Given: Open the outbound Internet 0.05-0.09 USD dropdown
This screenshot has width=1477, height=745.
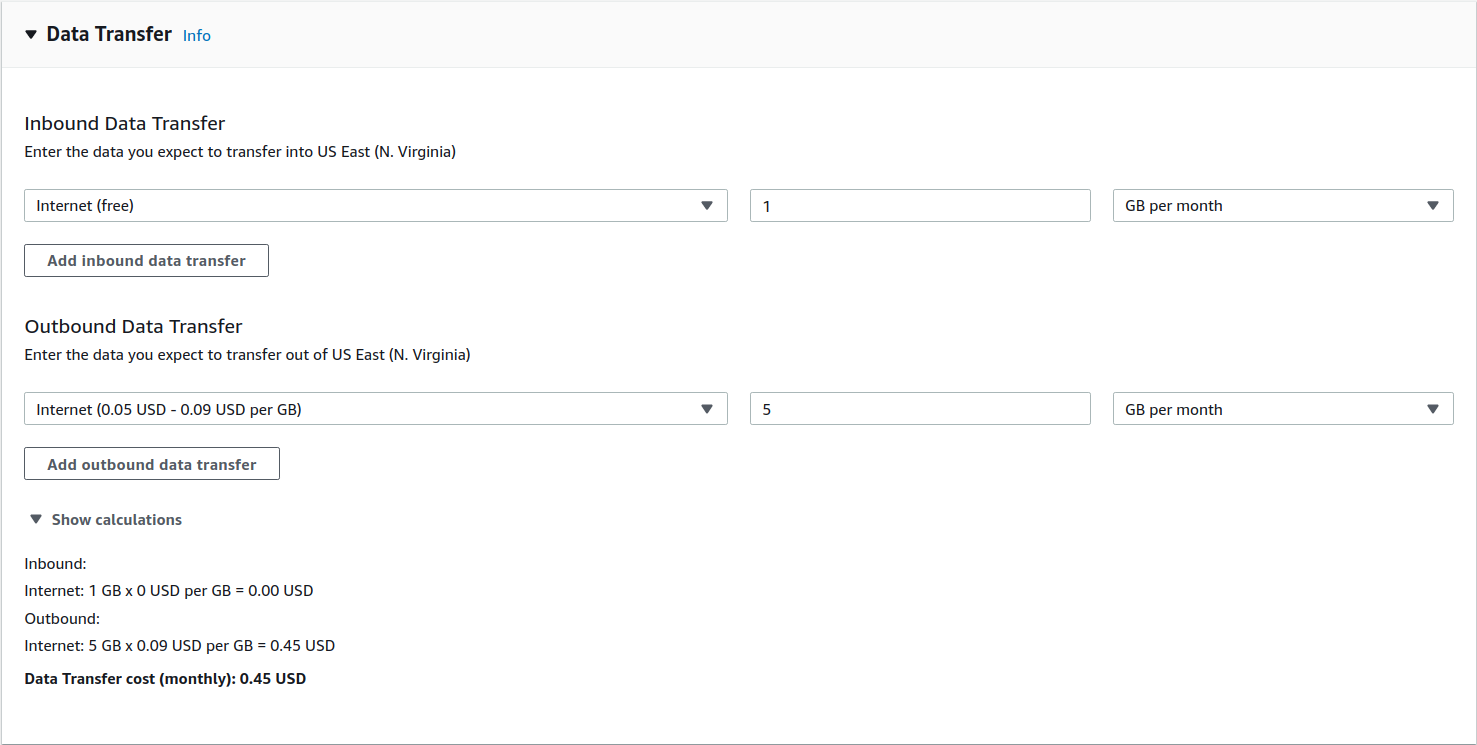Looking at the screenshot, I should point(360,409).
